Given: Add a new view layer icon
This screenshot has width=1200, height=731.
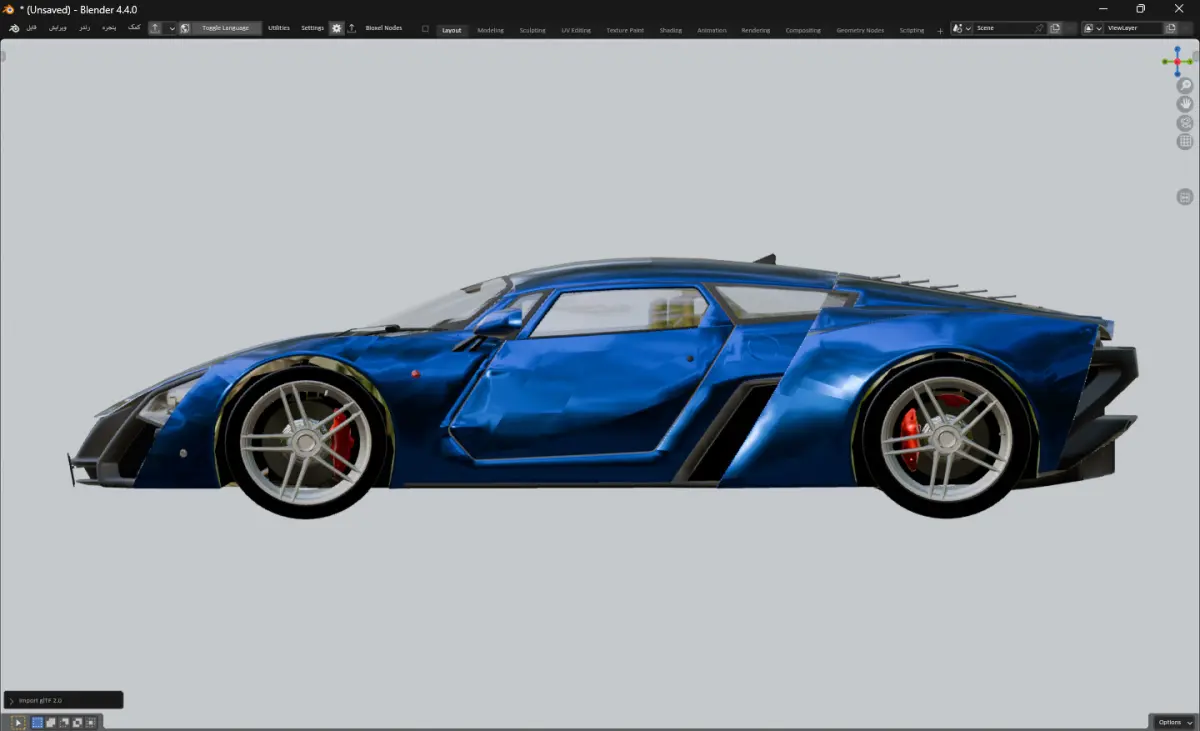Looking at the screenshot, I should 1170,28.
